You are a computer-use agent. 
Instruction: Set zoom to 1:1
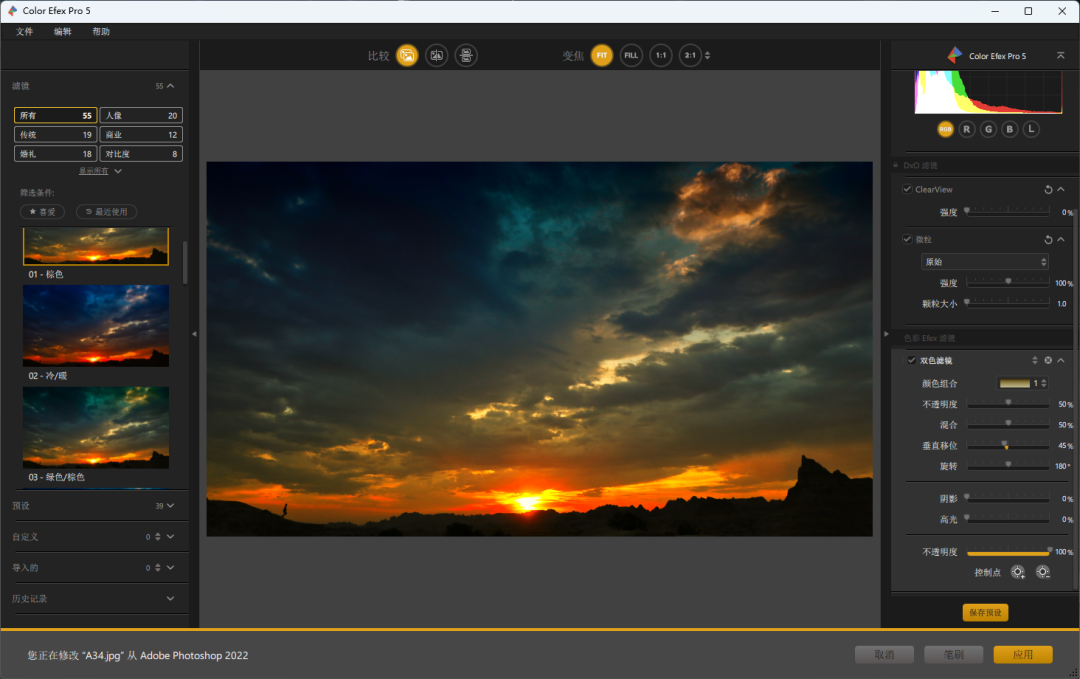point(660,56)
